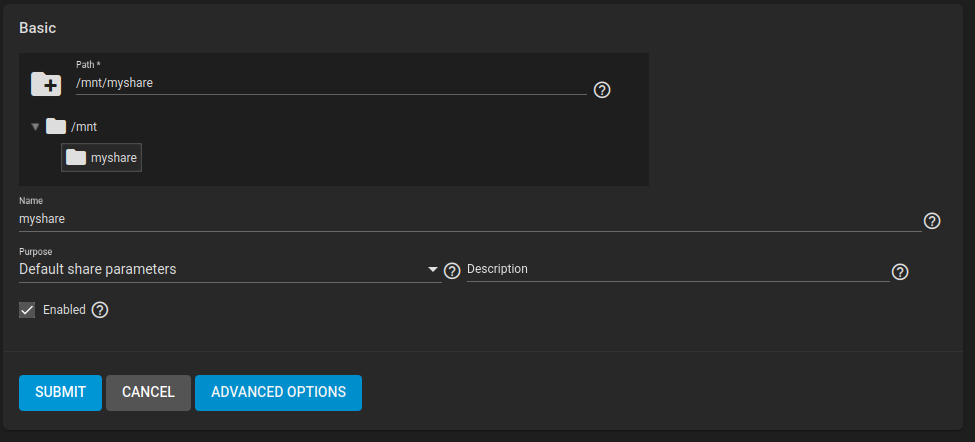Open Advanced Options
The width and height of the screenshot is (975, 442).
[278, 393]
